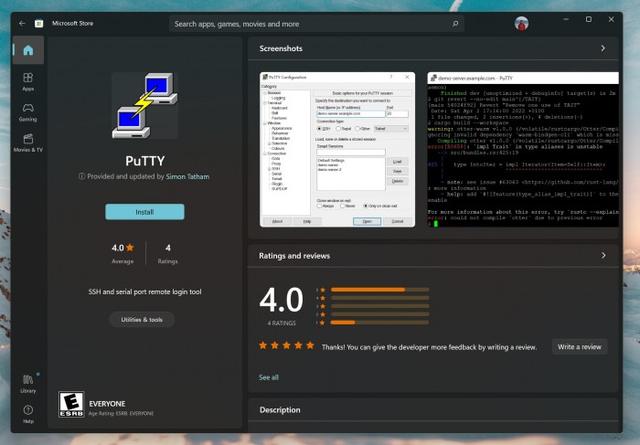The width and height of the screenshot is (640, 445).
Task: Click the 4.0 average rating star
Action: click(x=130, y=247)
